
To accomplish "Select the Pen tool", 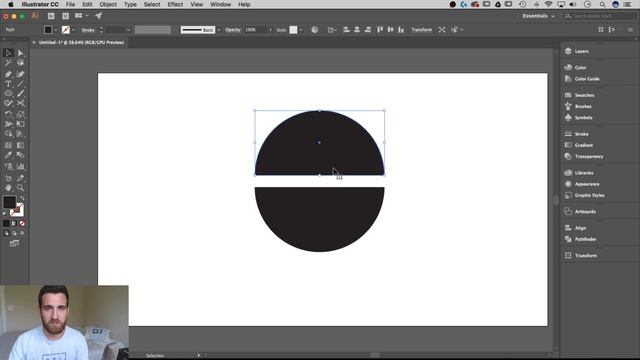I will click(8, 74).
